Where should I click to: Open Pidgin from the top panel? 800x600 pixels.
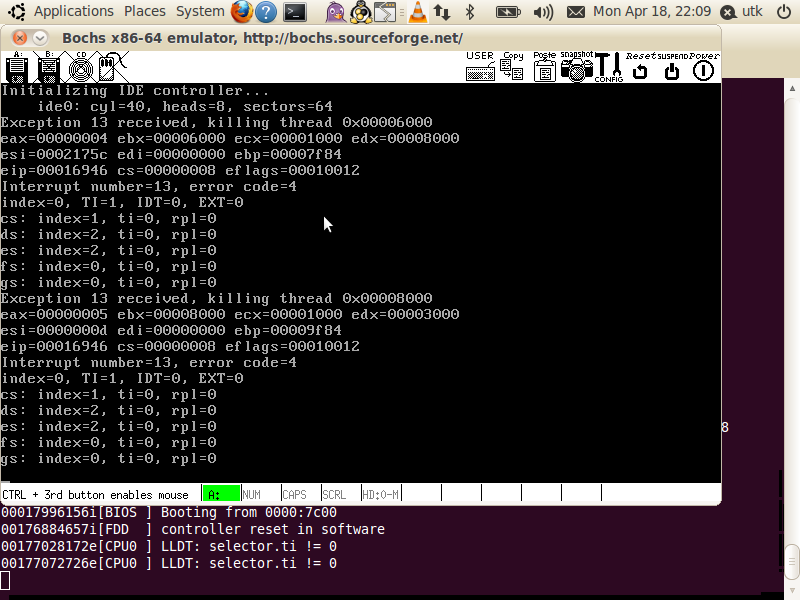335,12
